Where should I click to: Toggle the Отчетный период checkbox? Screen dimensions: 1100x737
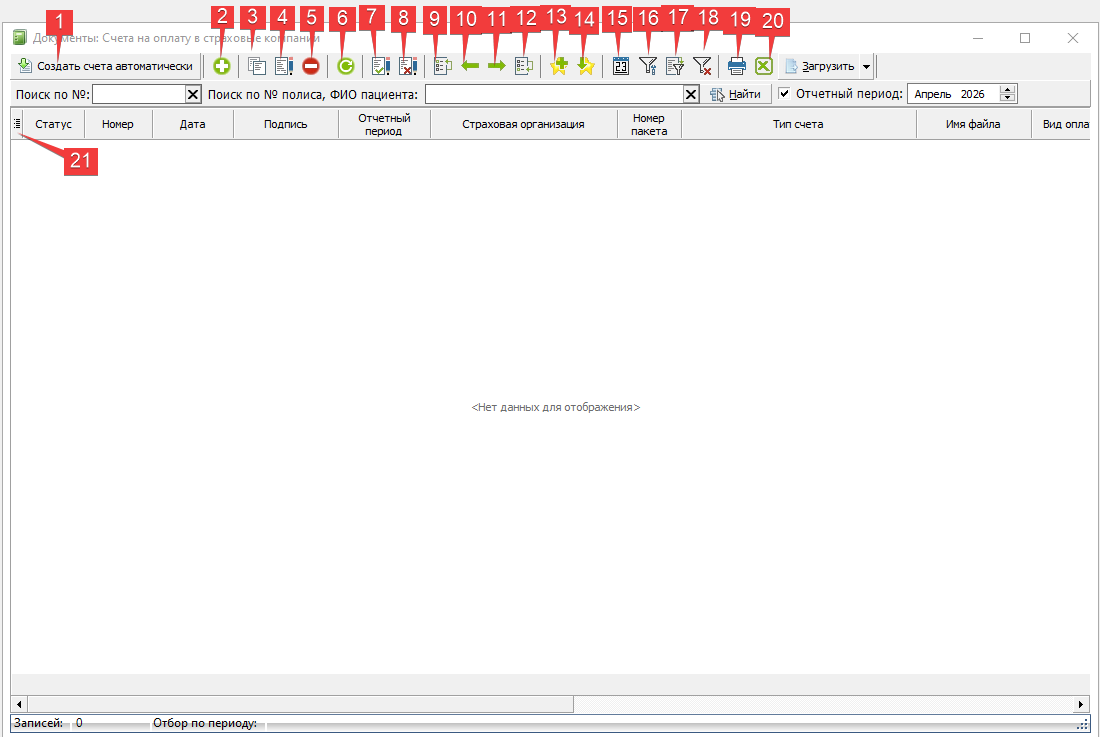[x=785, y=94]
